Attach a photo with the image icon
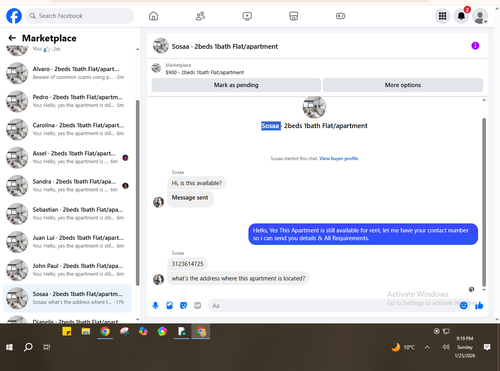The width and height of the screenshot is (500, 371). [169, 305]
